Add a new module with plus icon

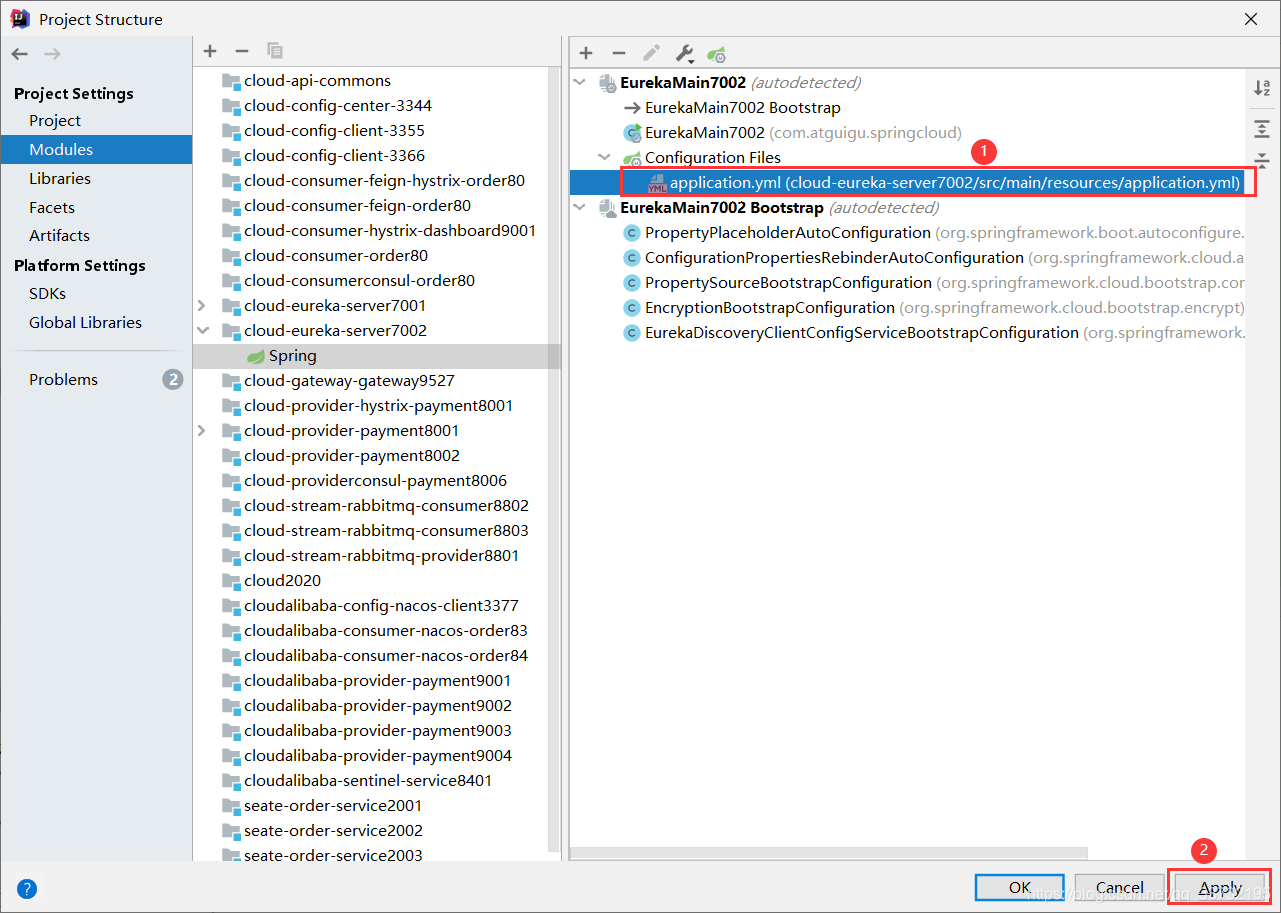pyautogui.click(x=210, y=50)
